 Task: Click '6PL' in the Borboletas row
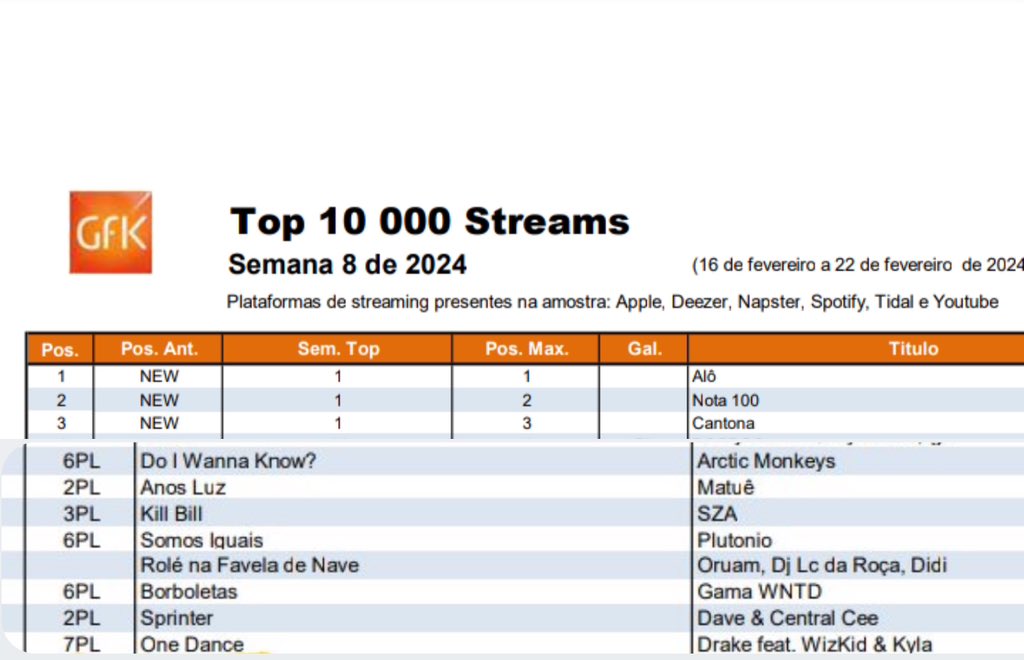pos(82,591)
